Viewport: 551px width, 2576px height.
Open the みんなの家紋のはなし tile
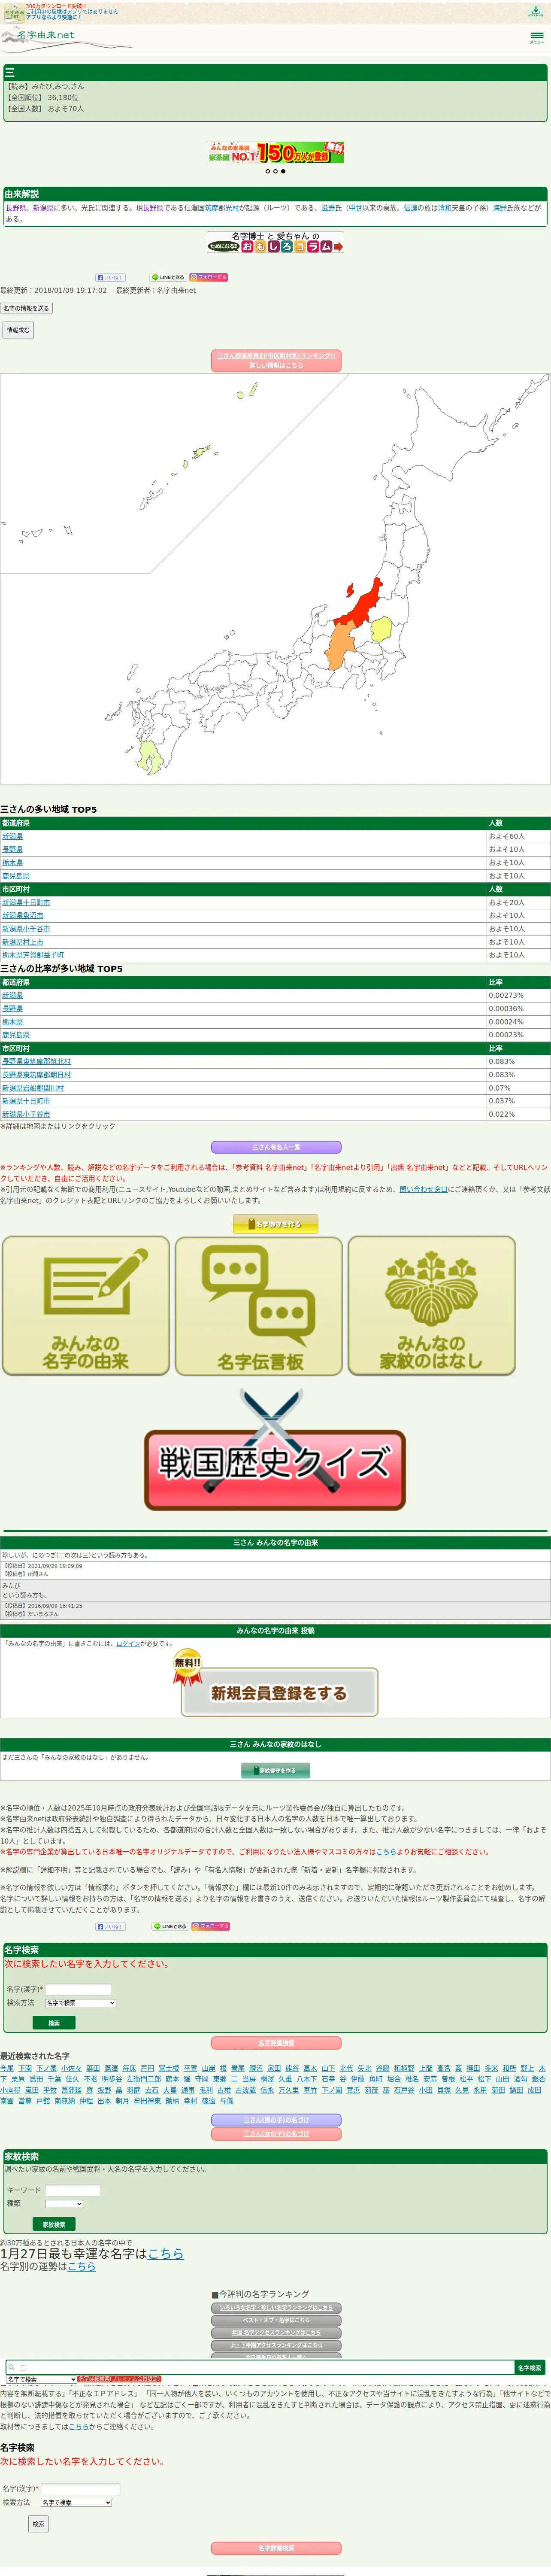432,1305
